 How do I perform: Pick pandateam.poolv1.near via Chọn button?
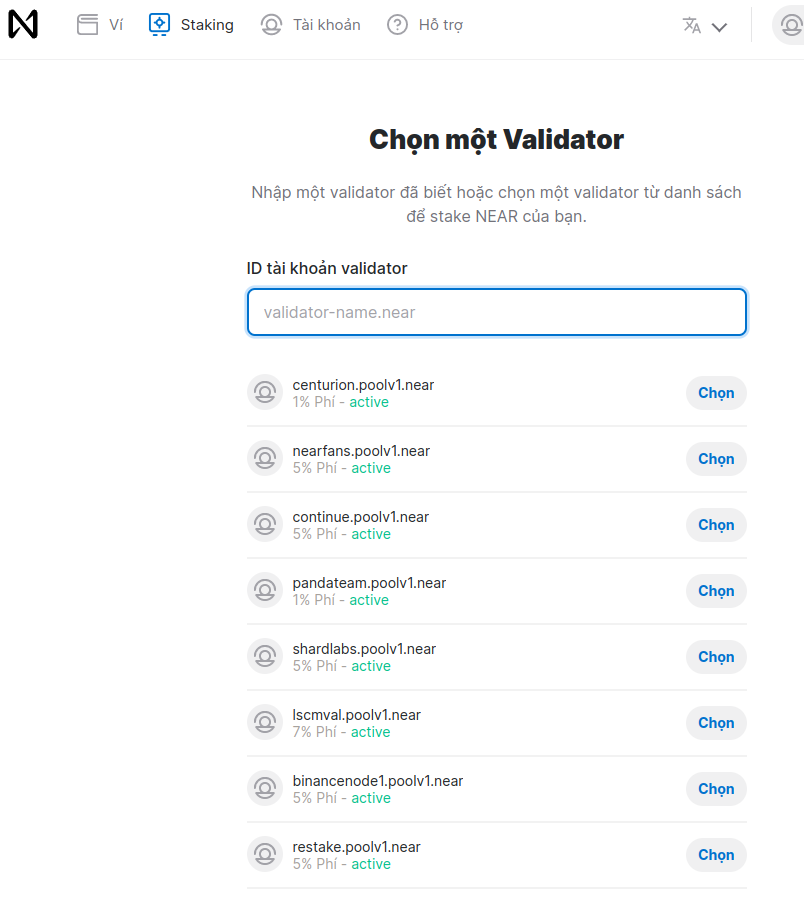(x=716, y=591)
